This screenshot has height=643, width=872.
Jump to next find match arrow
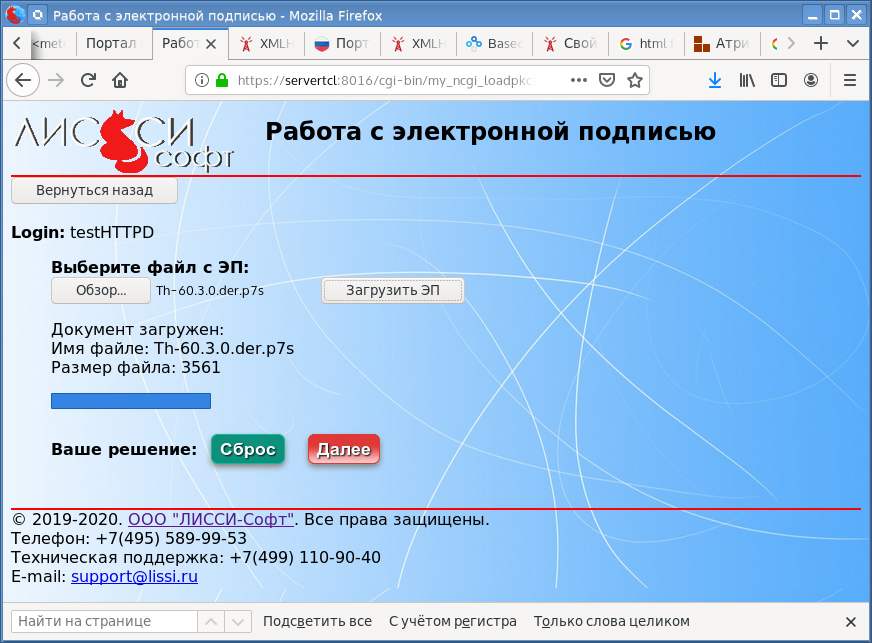pos(238,621)
